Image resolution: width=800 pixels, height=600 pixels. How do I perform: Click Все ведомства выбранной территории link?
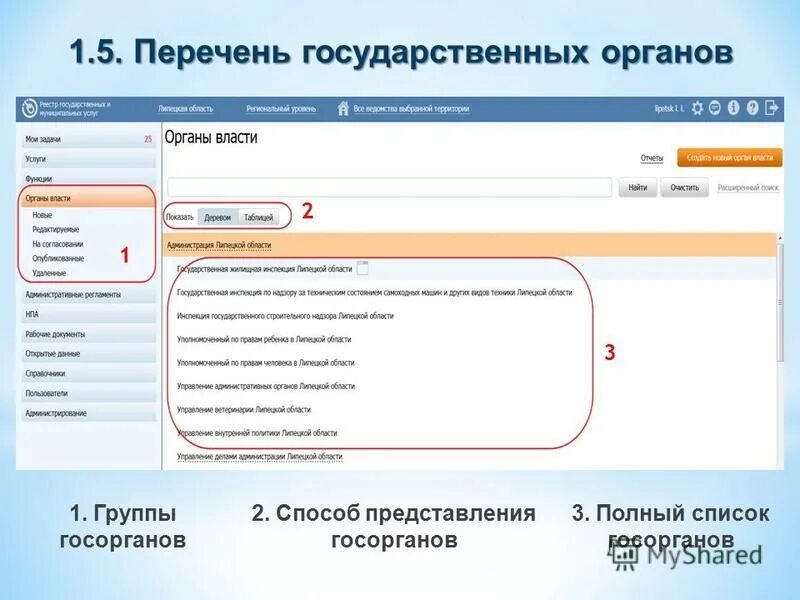click(411, 109)
